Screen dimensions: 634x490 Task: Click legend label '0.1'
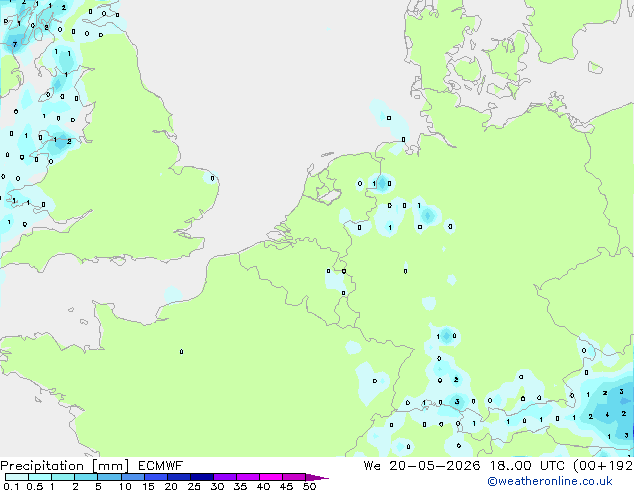[x=11, y=486]
